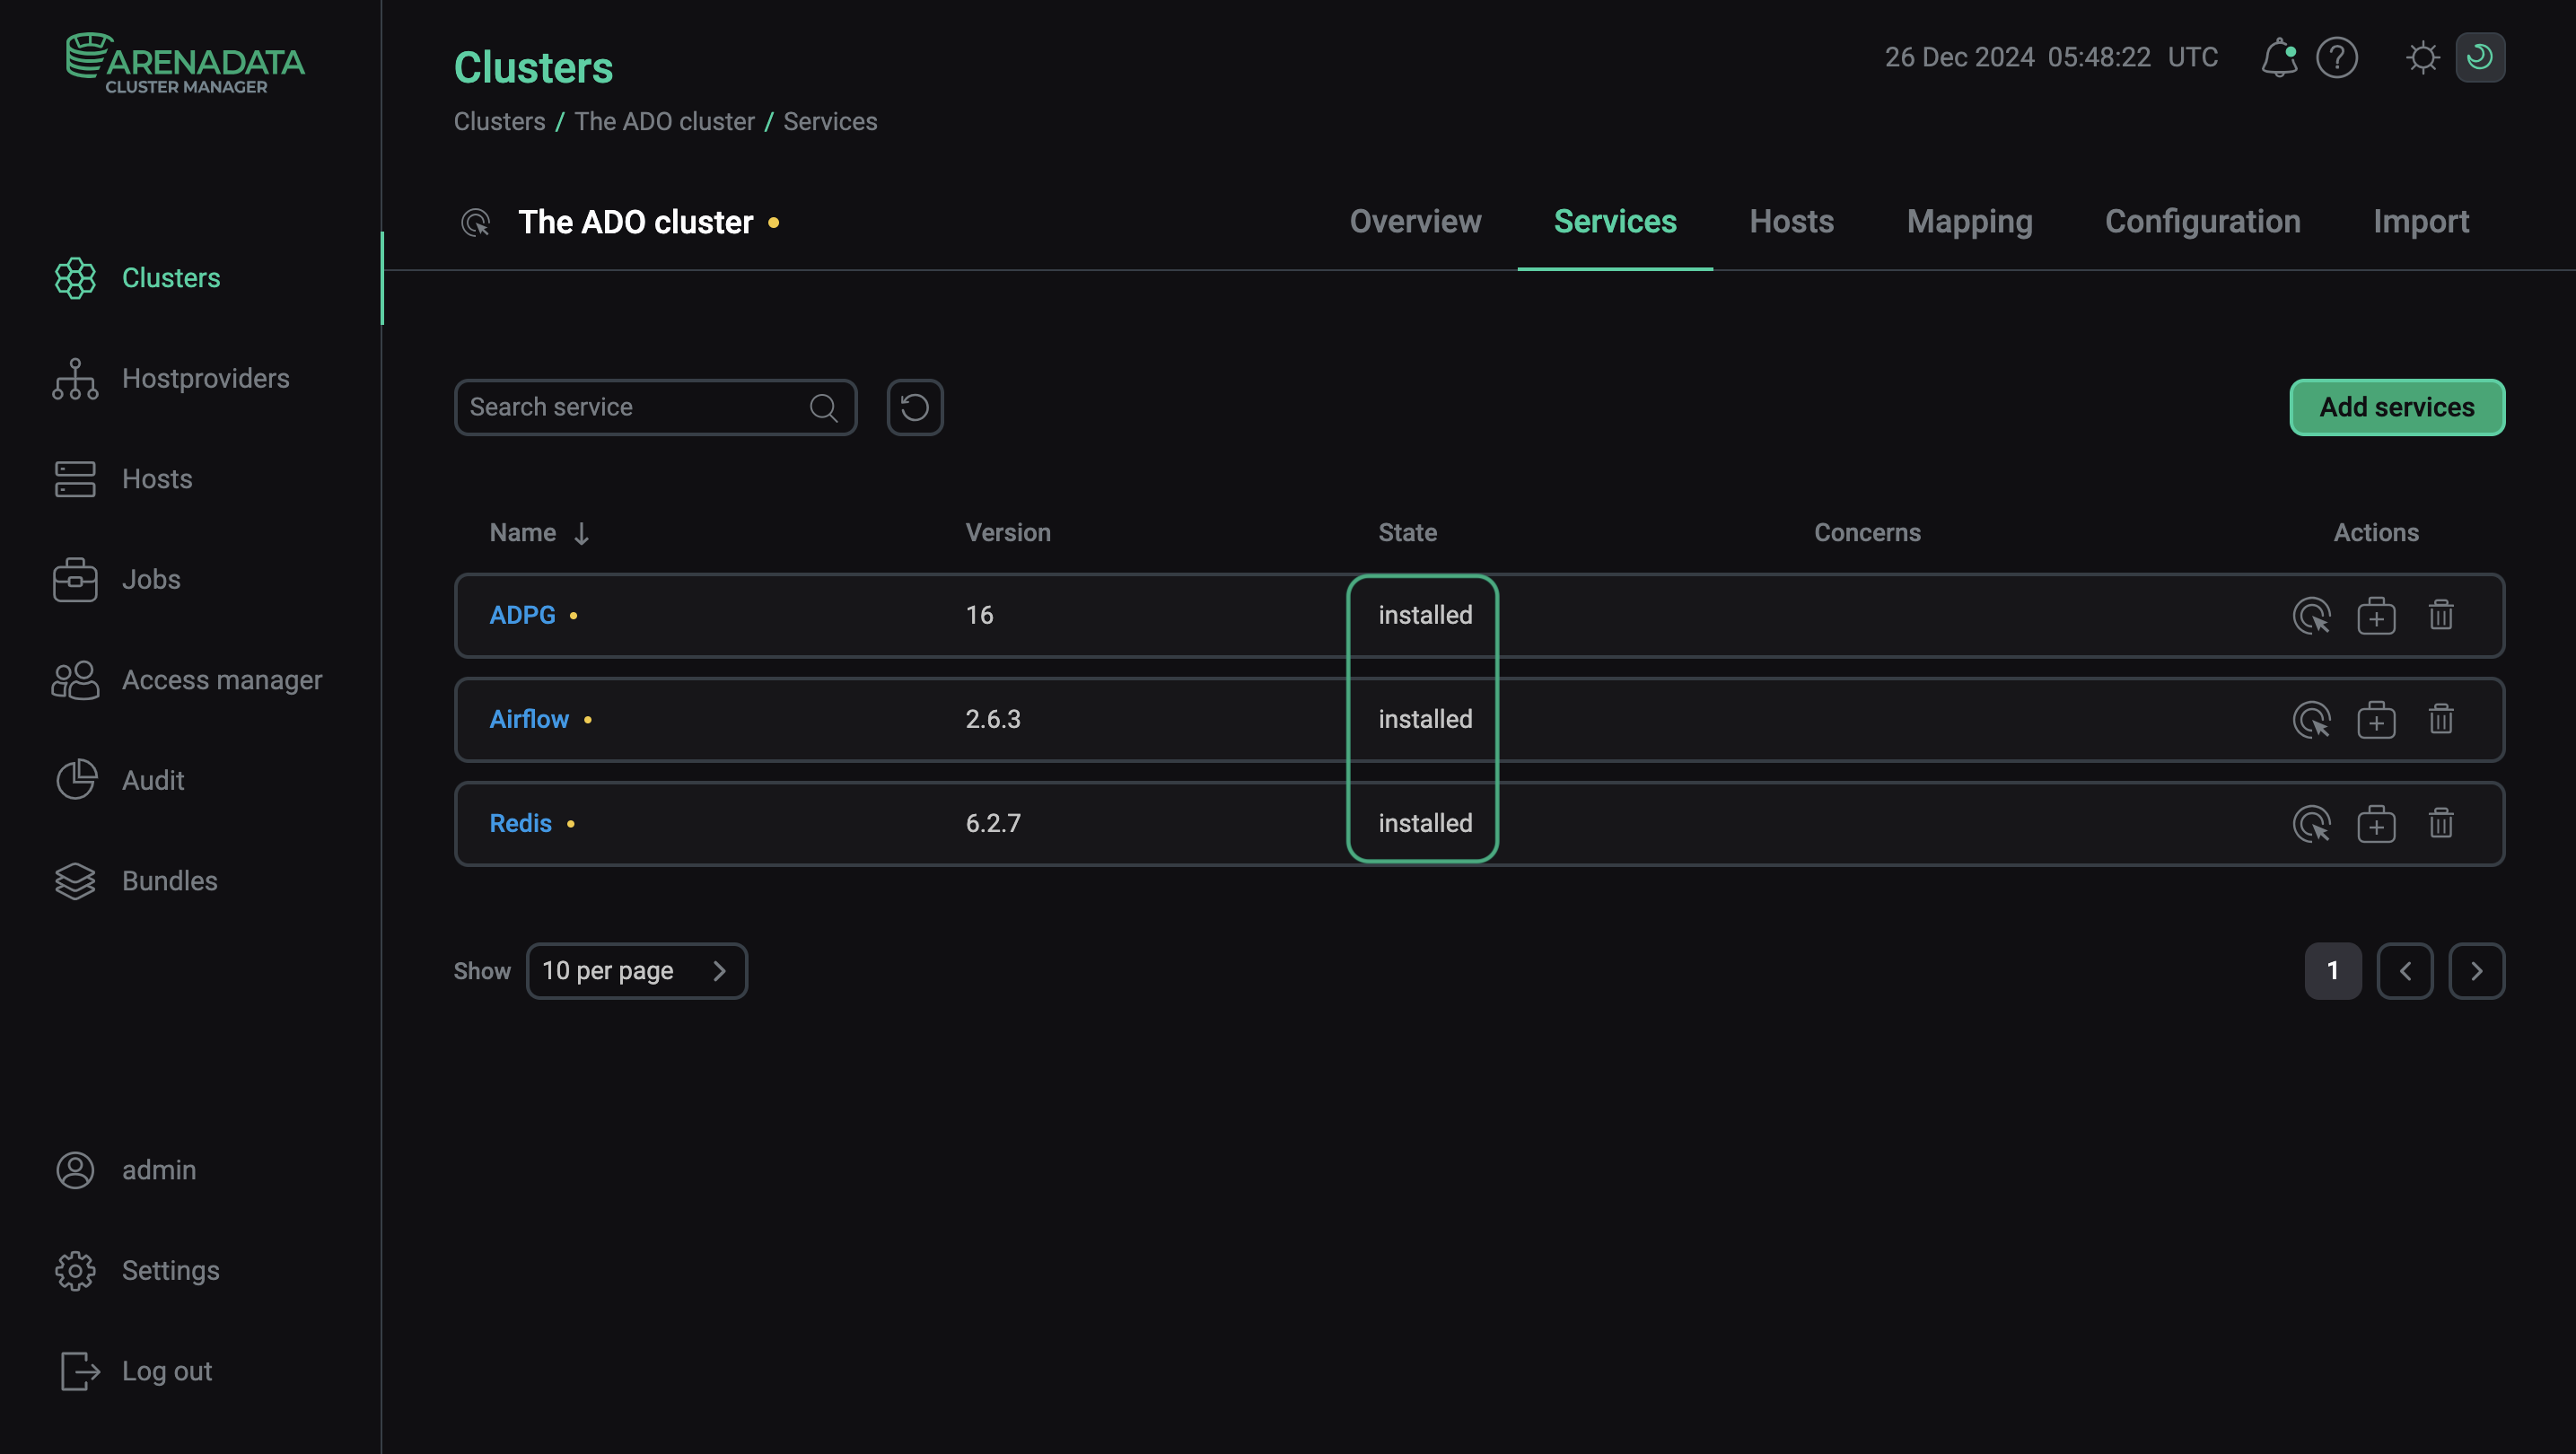This screenshot has height=1454, width=2576.
Task: Open actions icon for ADPG service
Action: [x=2311, y=615]
